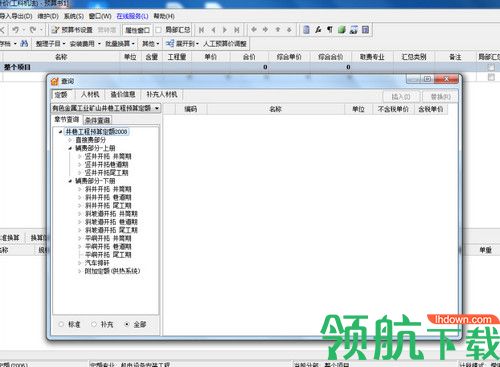Select 平硐开拓 巷道期 tree item
The height and width of the screenshot is (367, 500).
coord(108,247)
